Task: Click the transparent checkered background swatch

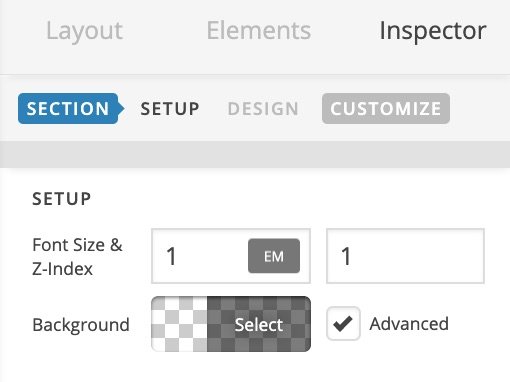Action: [179, 324]
